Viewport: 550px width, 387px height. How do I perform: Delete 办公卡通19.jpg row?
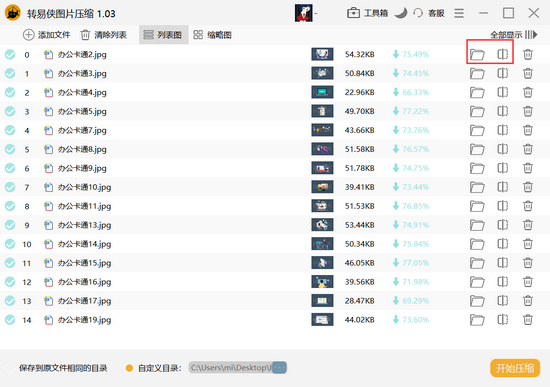(x=528, y=320)
